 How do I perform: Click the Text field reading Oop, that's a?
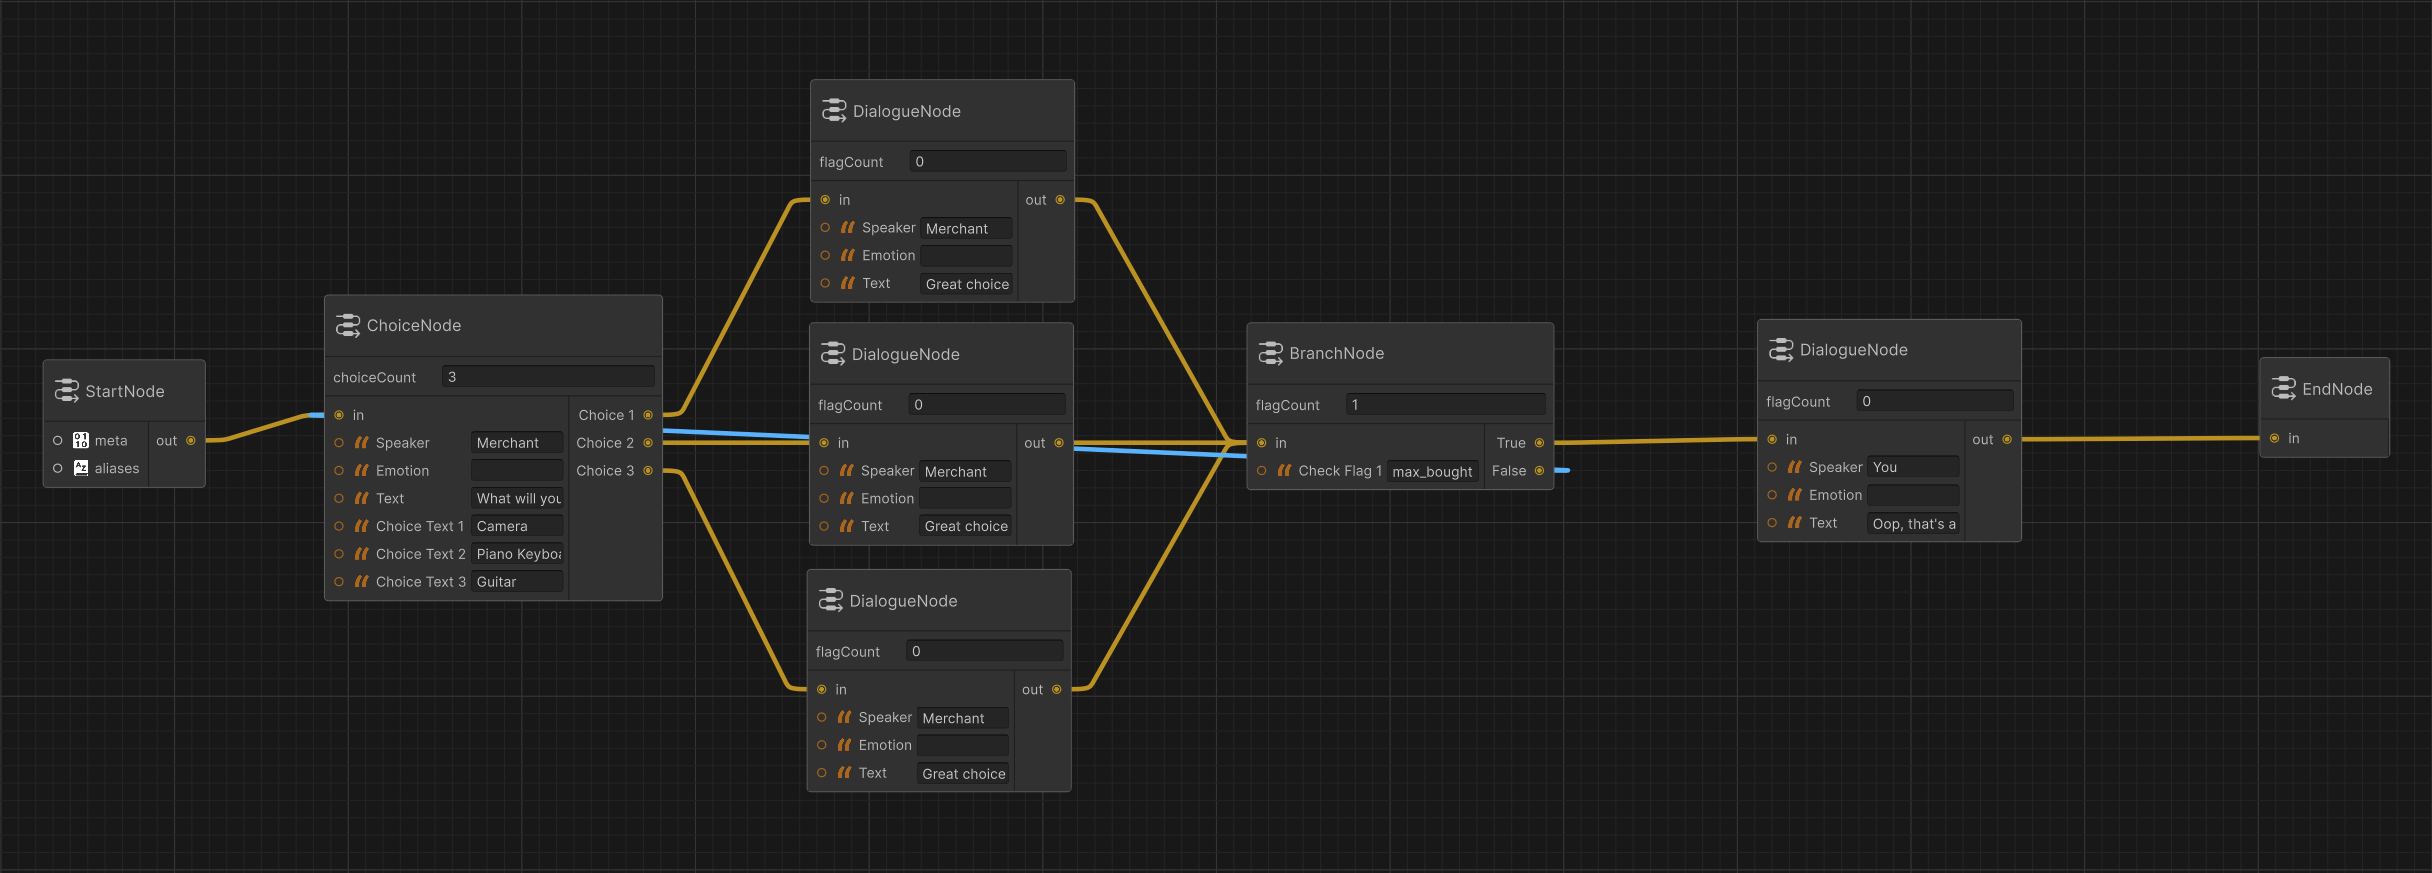(1913, 523)
